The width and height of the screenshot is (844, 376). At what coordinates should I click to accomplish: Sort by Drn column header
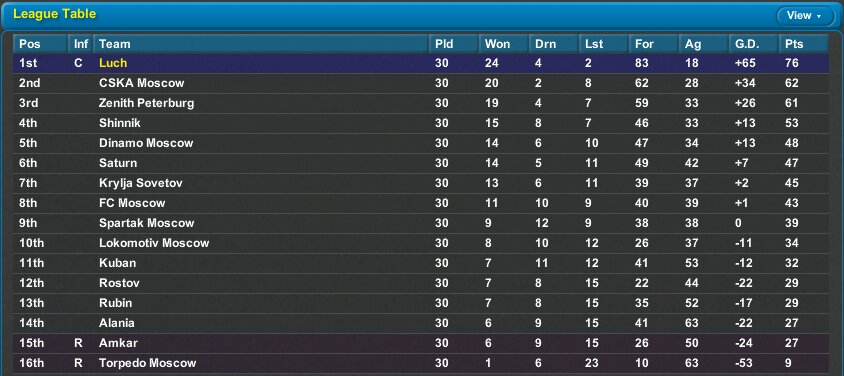(554, 44)
